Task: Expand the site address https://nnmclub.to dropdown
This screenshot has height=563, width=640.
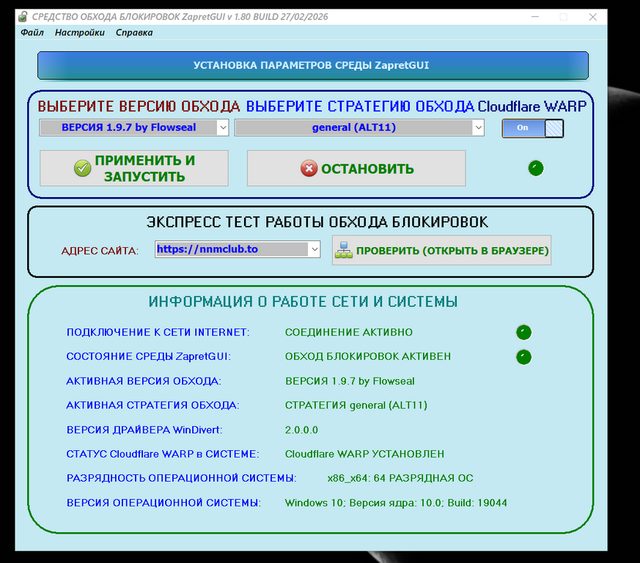Action: 314,249
